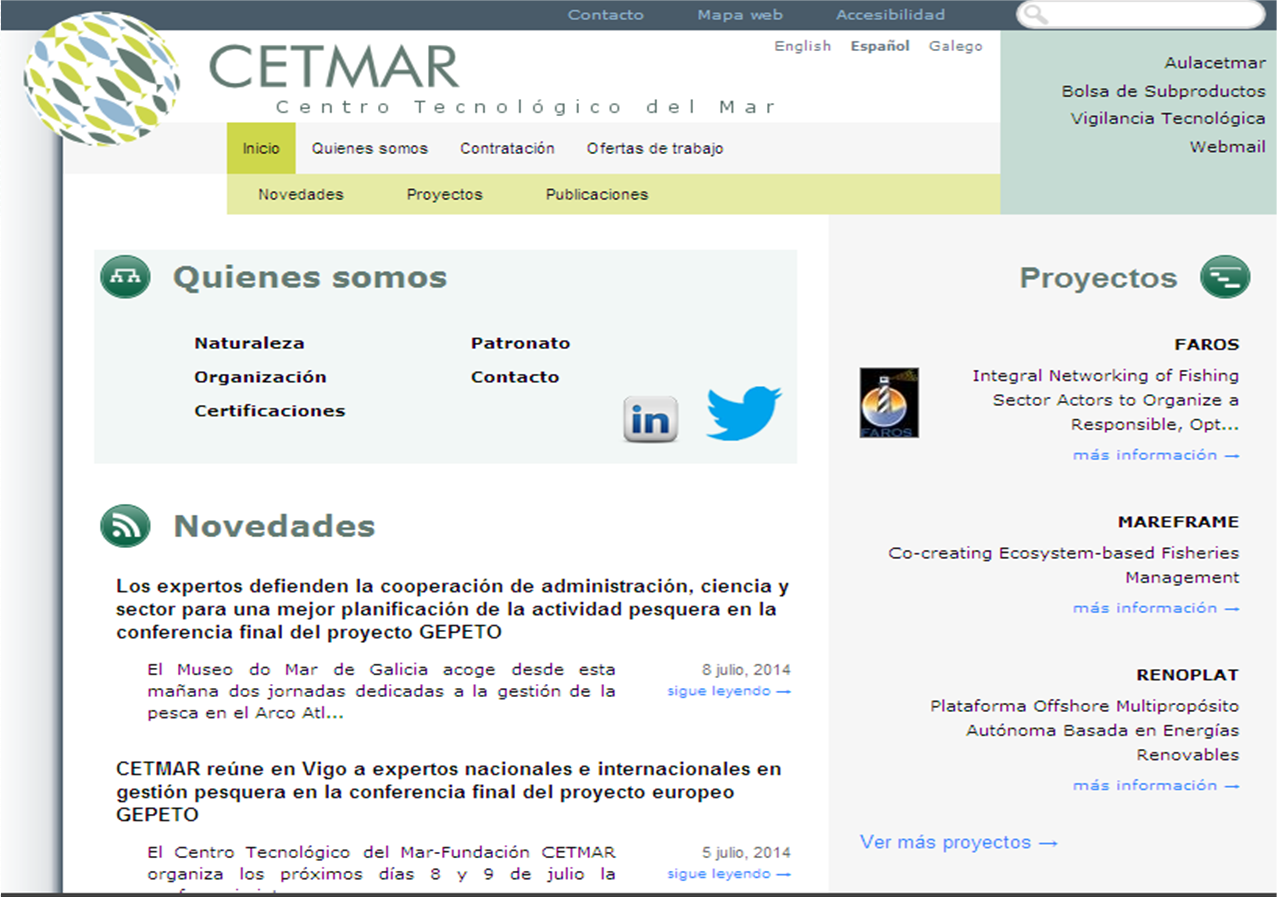This screenshot has height=897, width=1277.
Task: Open the Bolsa de Subproductos link
Action: click(1163, 91)
